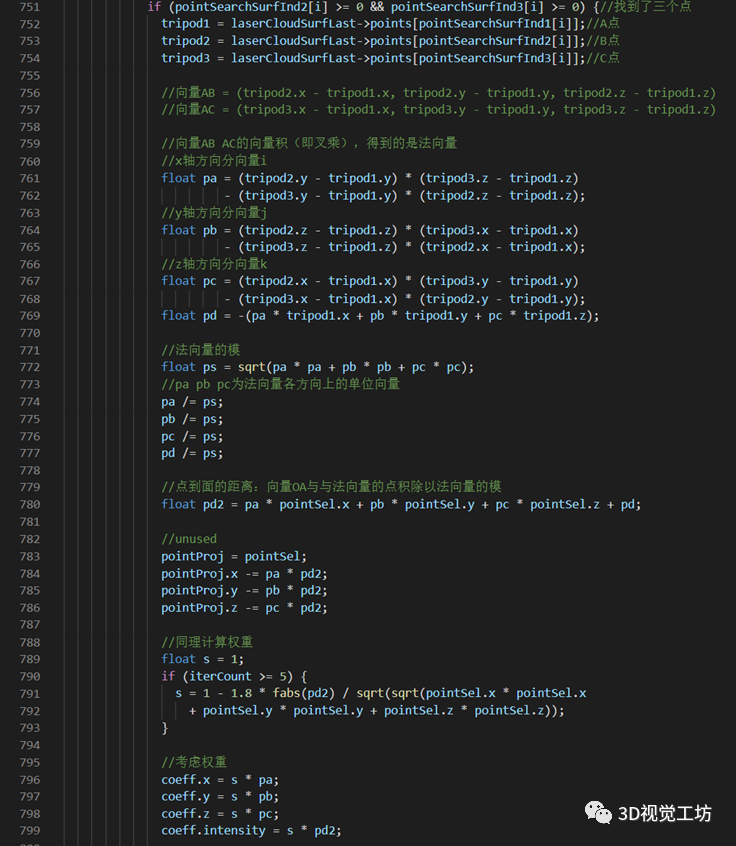Click the '//法向量的模' comment
736x846 pixels.
click(x=199, y=350)
